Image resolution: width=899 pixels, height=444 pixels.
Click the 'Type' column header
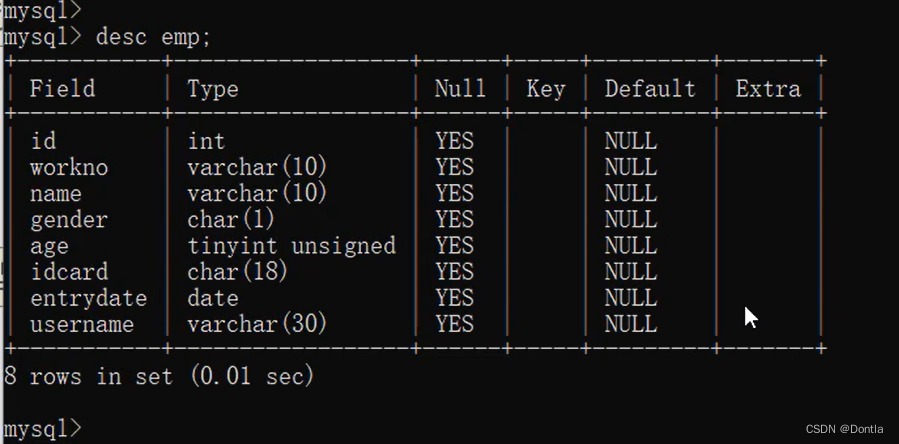(x=213, y=89)
